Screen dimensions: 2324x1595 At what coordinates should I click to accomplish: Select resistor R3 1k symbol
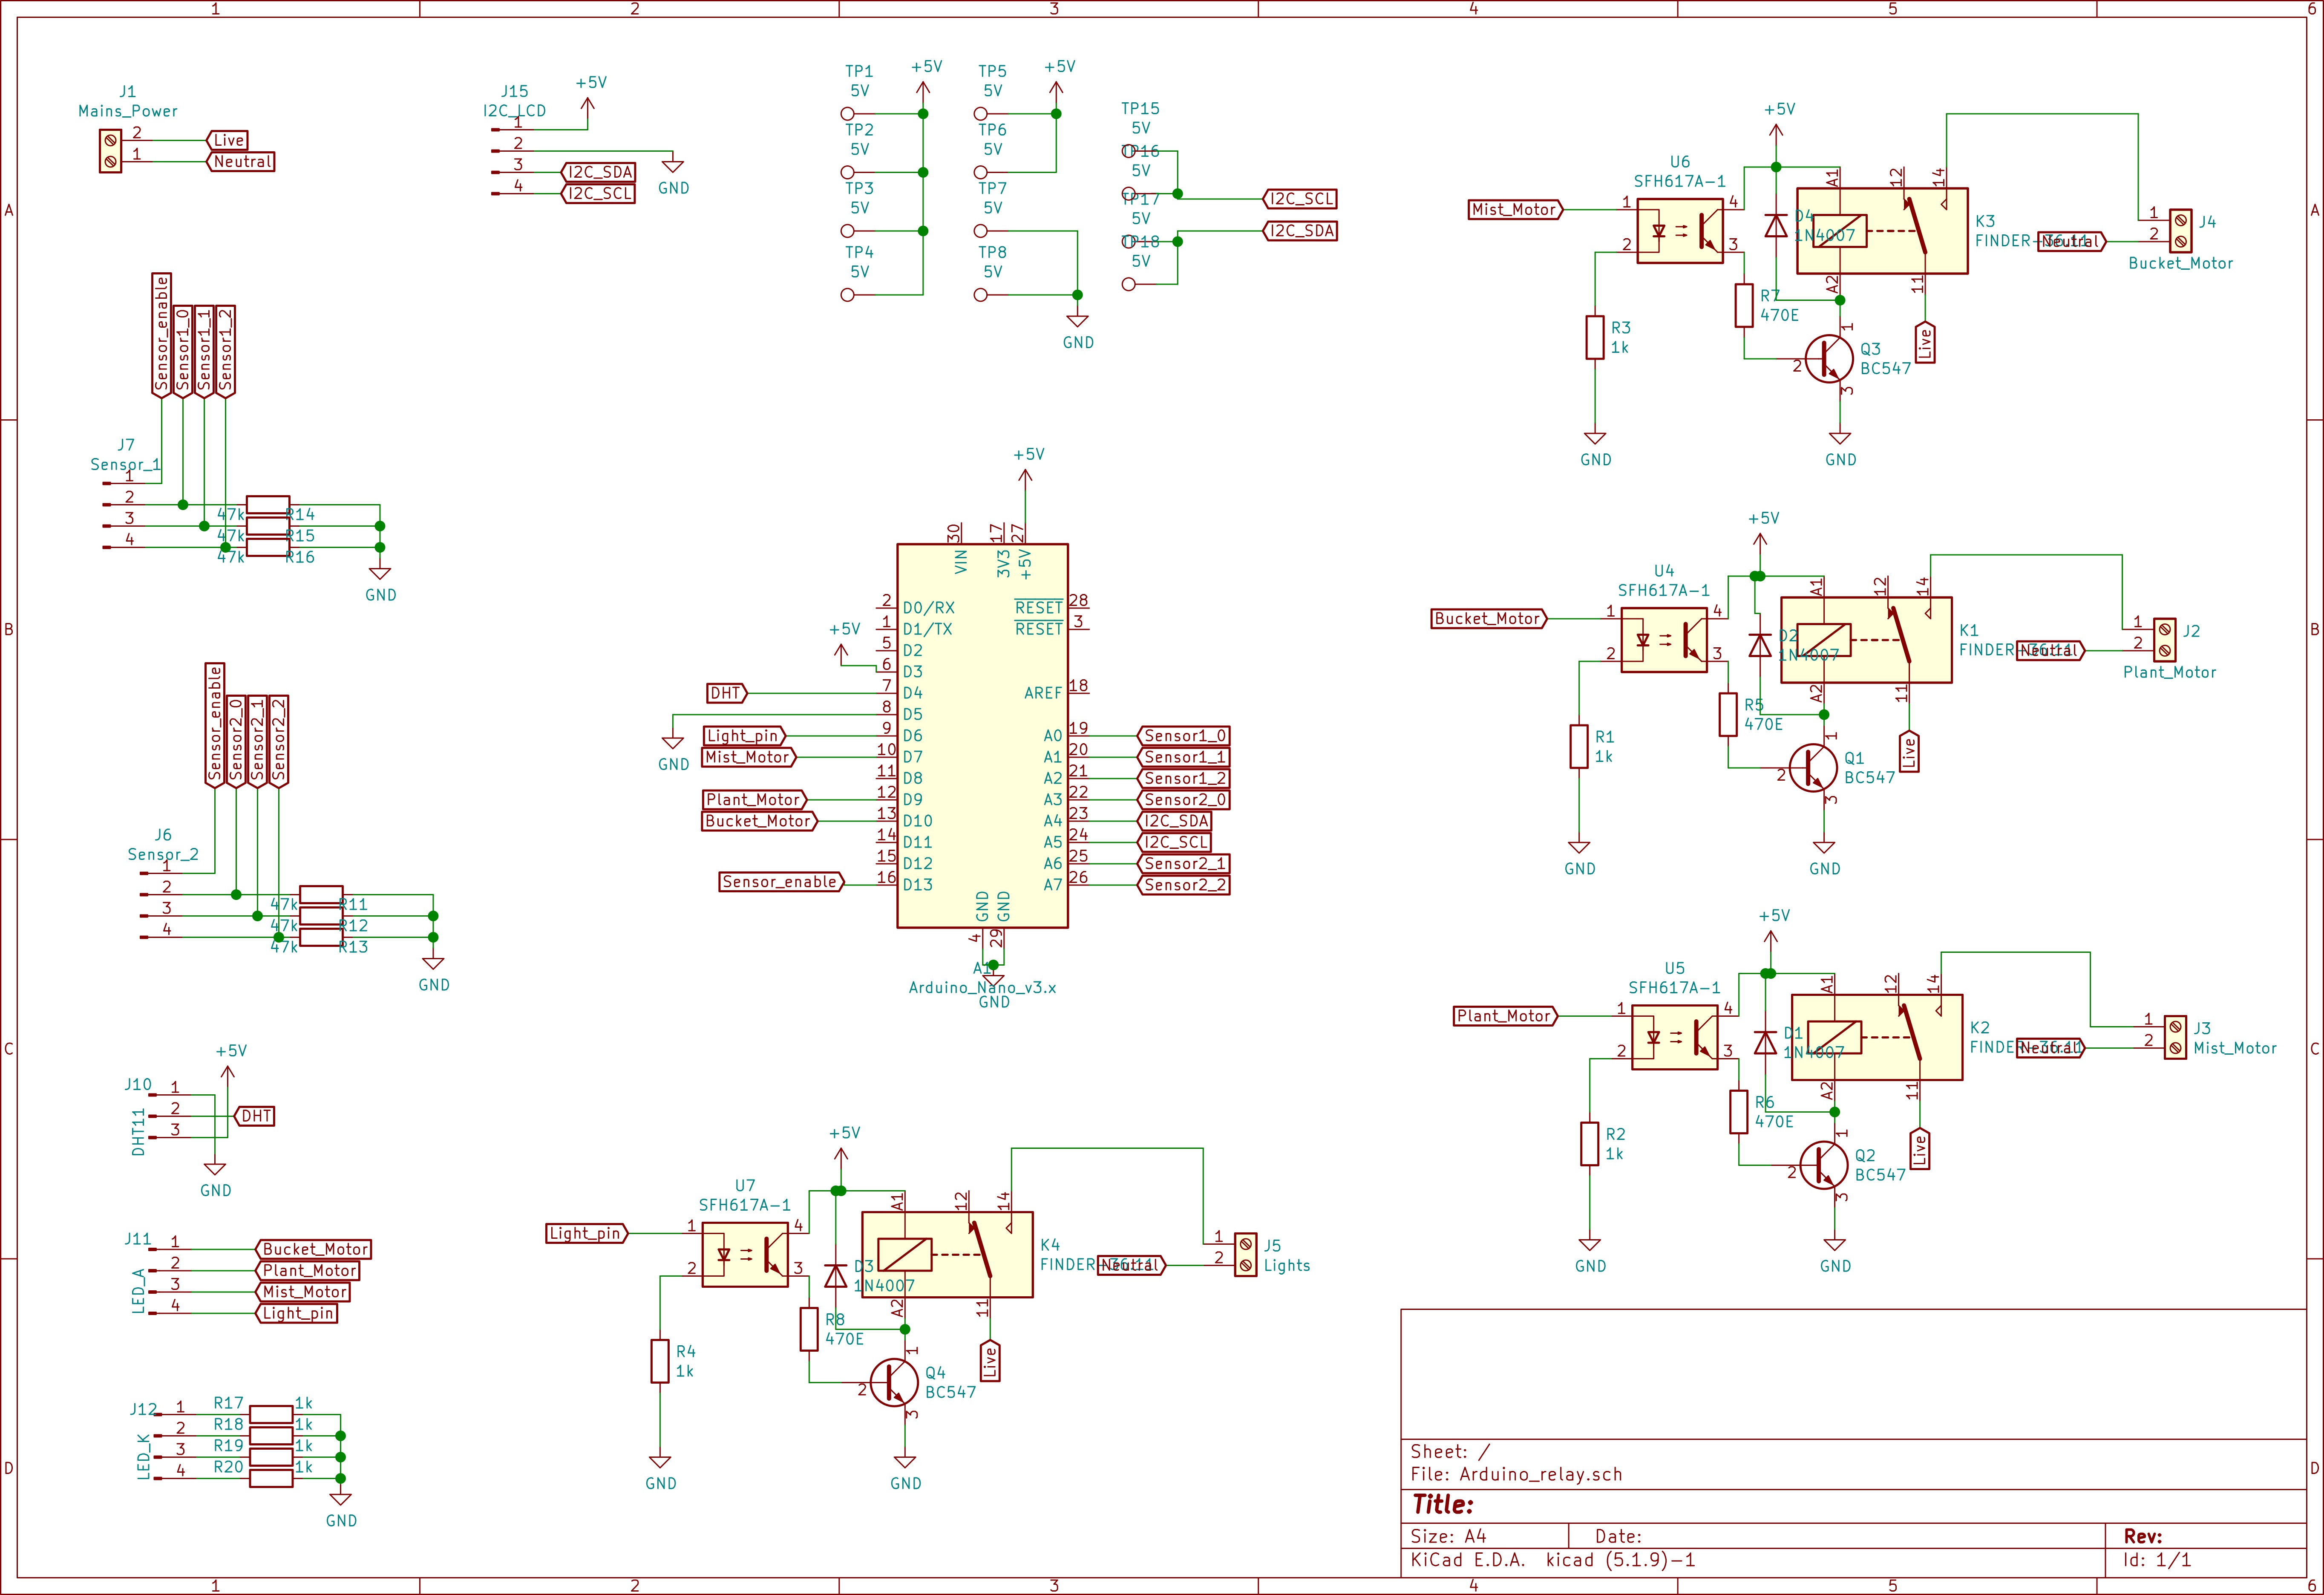point(1595,337)
